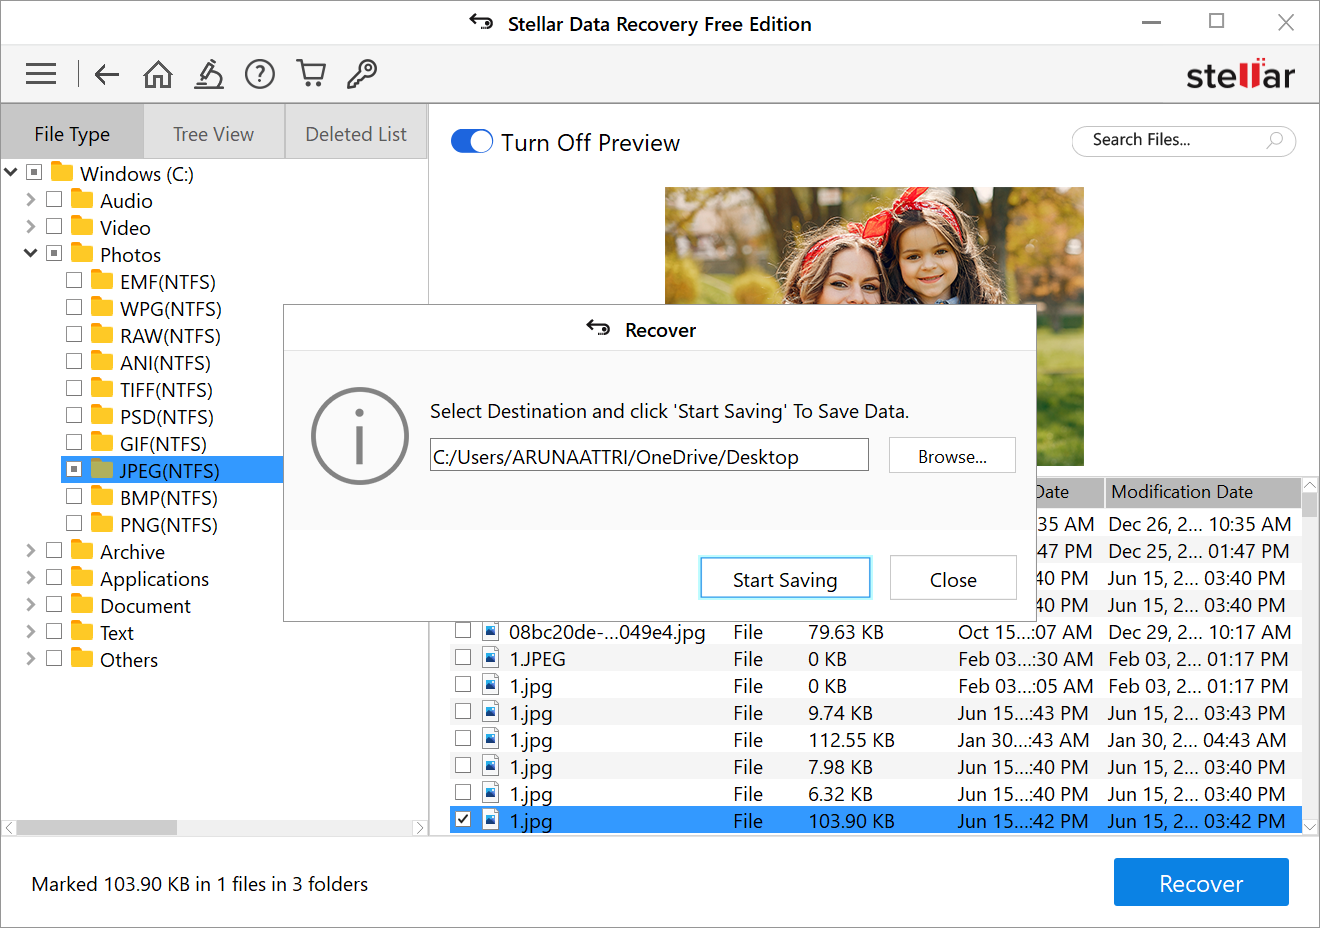Check the Audio folder checkbox

pos(54,199)
